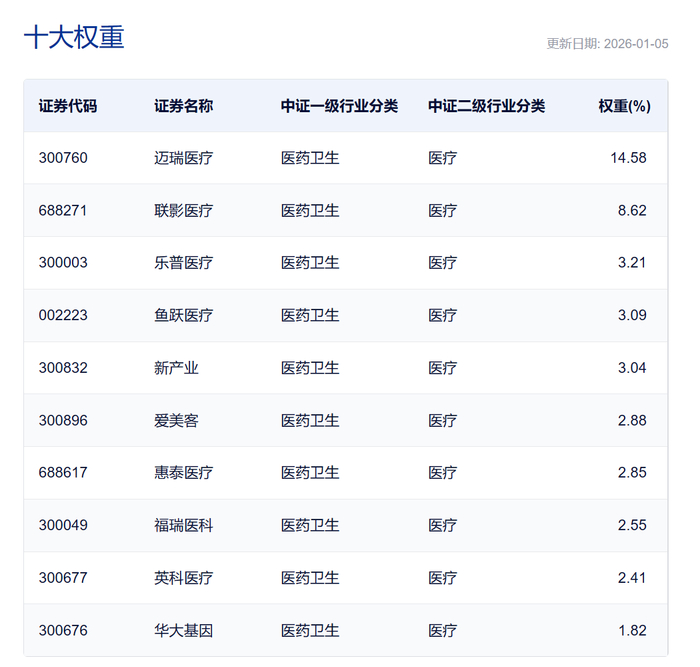Screen dimensions: 700x667
Task: Select the name 福瑞医科
Action: [183, 525]
